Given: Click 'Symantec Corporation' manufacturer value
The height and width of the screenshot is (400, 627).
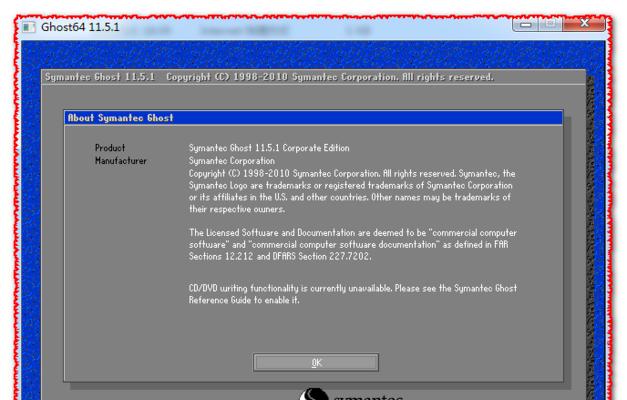Looking at the screenshot, I should coord(232,161).
